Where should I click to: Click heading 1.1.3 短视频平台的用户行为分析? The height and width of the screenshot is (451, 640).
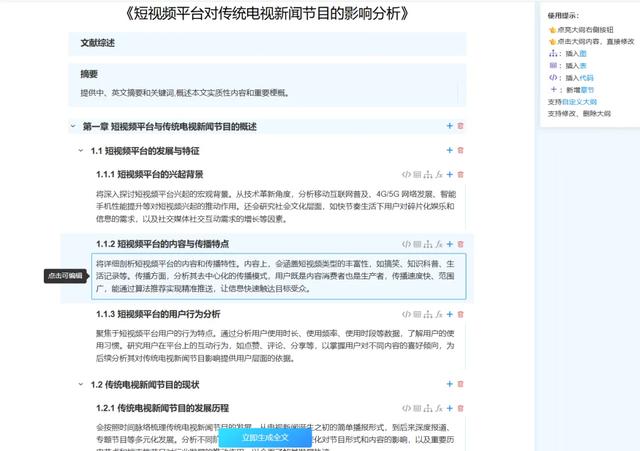(158, 314)
